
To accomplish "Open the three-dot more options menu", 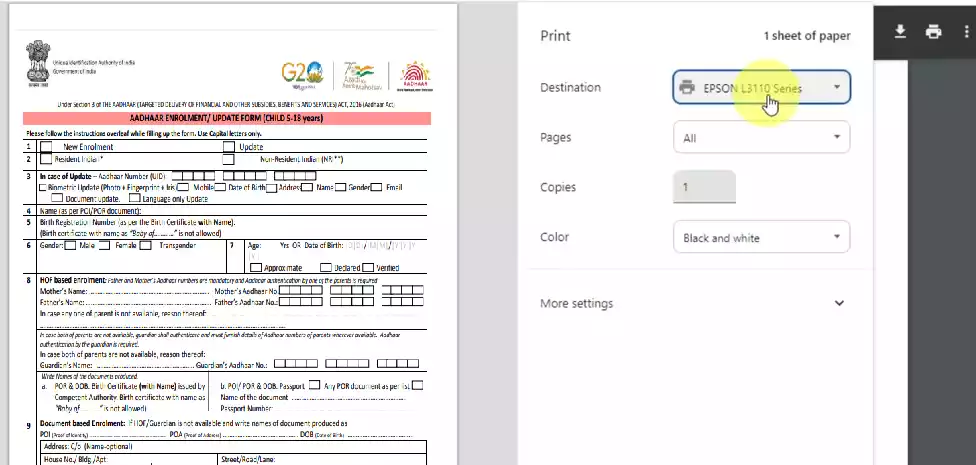I will pyautogui.click(x=967, y=32).
